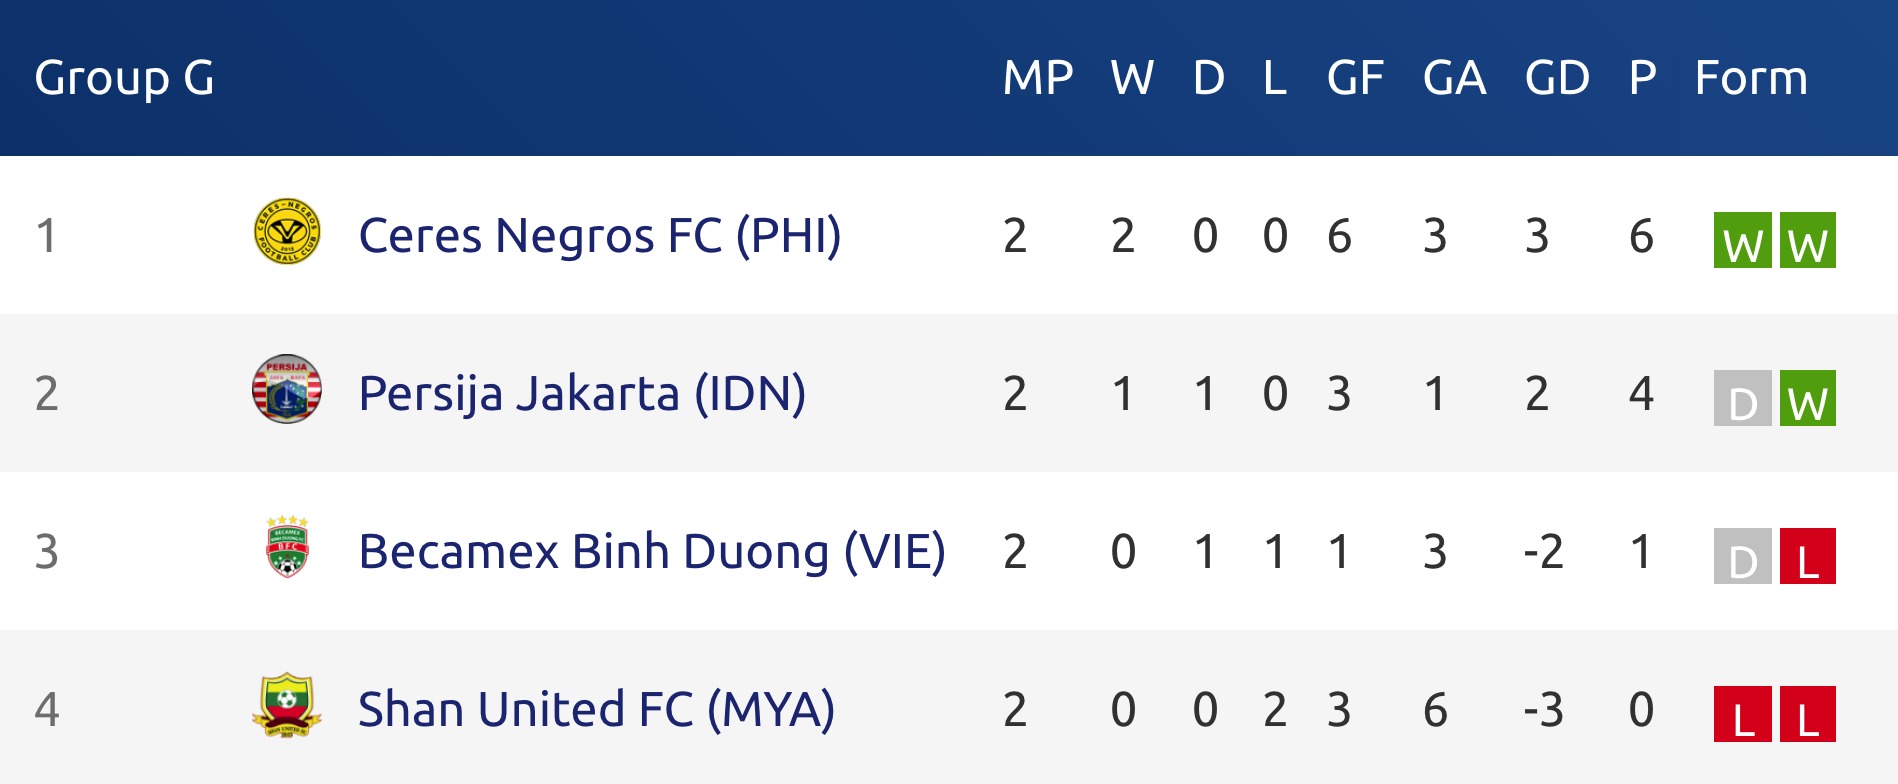The width and height of the screenshot is (1898, 784).
Task: Click Persija Jakarta's gray D form badge
Action: tap(1743, 398)
